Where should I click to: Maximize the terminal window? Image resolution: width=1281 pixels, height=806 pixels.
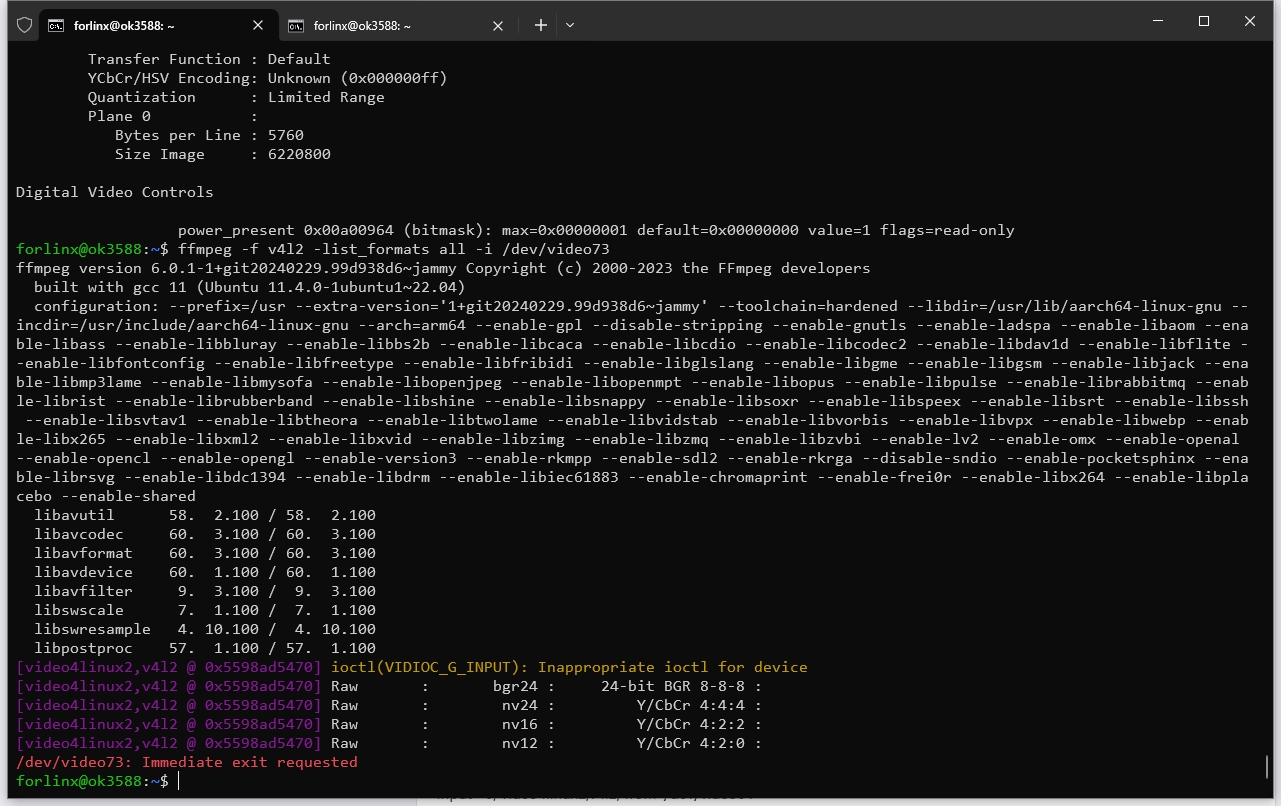tap(1204, 21)
